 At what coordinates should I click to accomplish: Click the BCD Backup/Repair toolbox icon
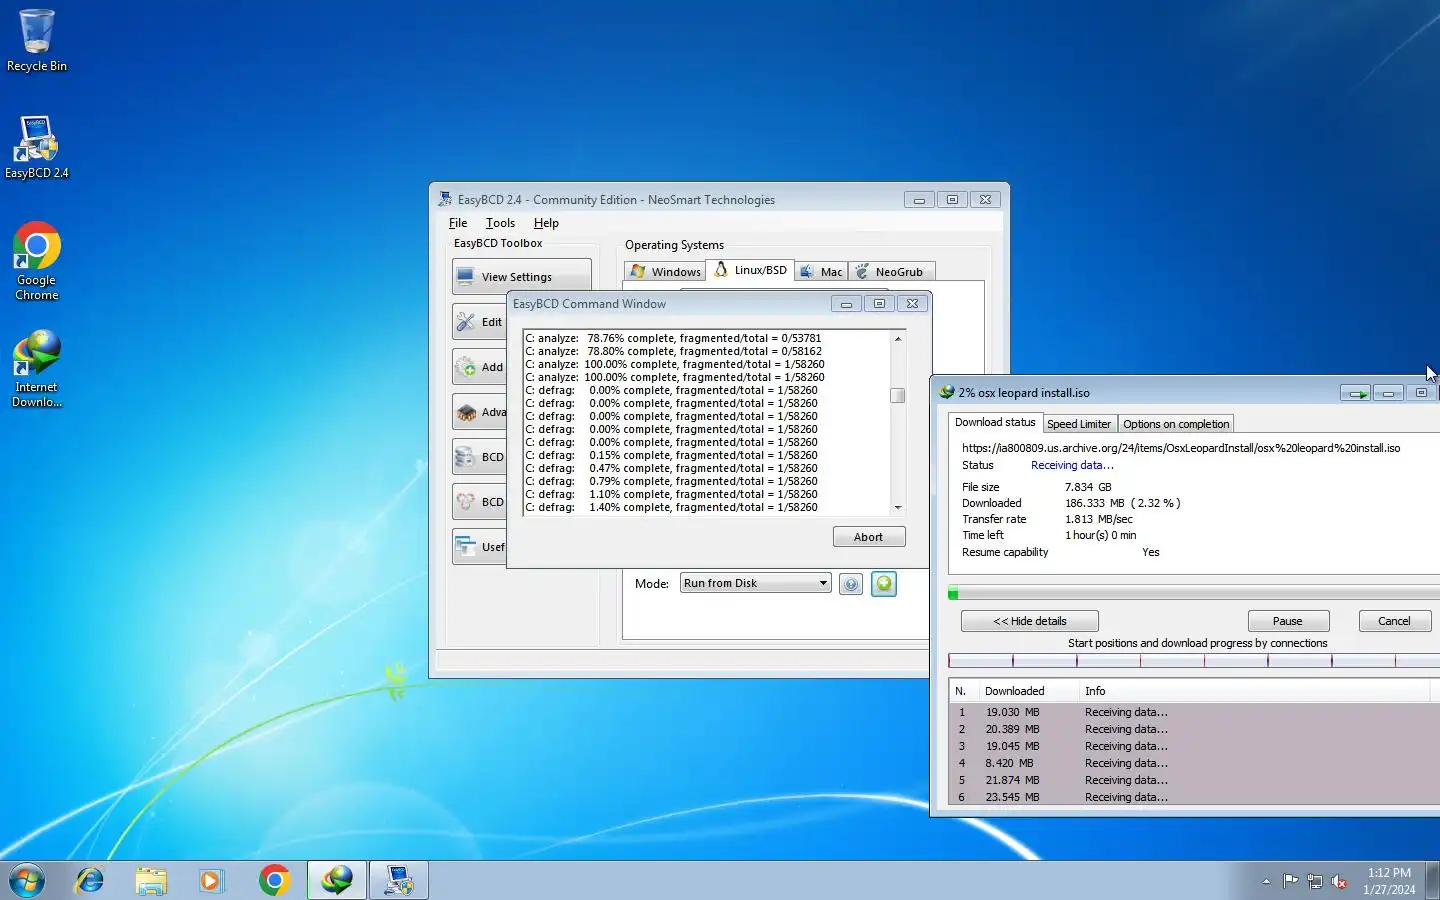click(466, 457)
